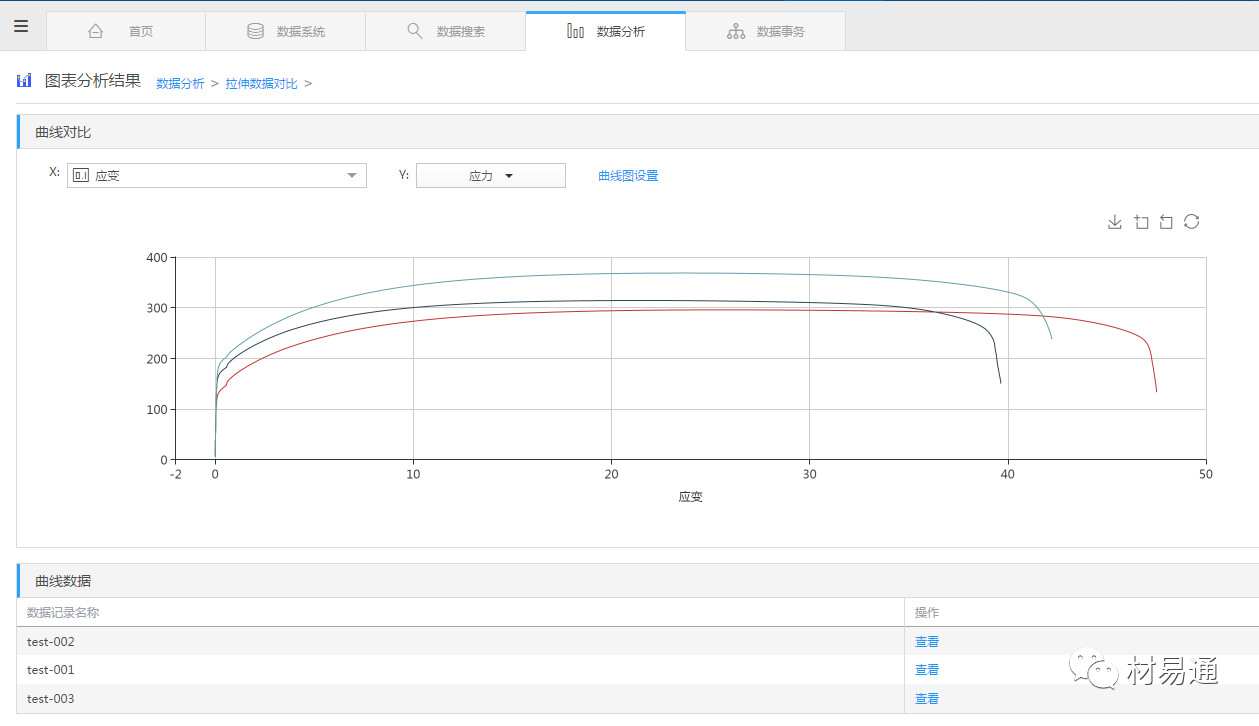Click 查看 for test-002
The width and height of the screenshot is (1259, 726).
click(927, 642)
